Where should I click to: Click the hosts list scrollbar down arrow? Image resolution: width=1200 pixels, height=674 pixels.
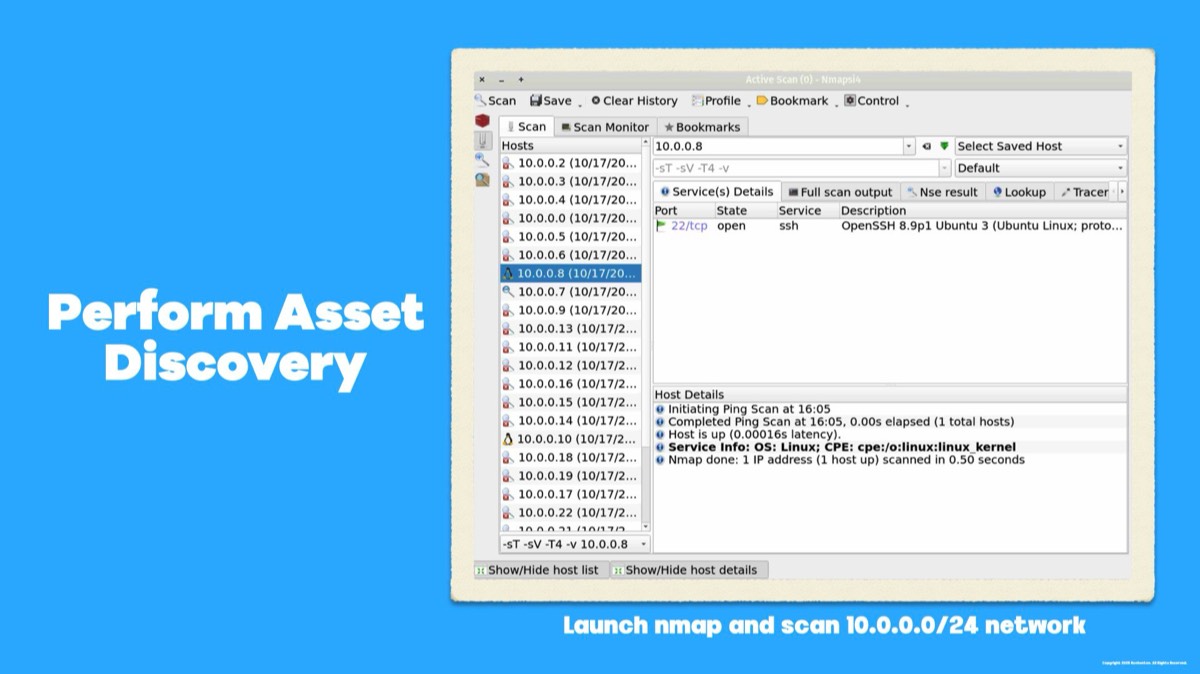coord(645,526)
